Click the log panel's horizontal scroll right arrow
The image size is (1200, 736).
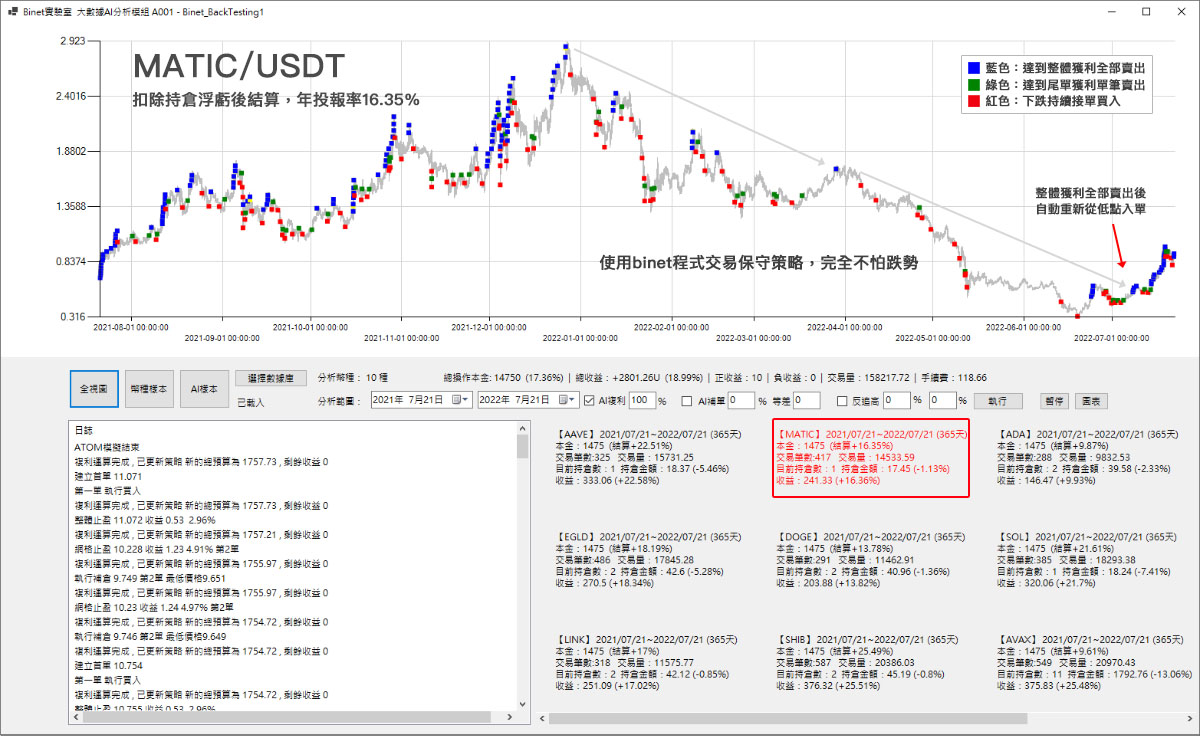[x=509, y=717]
